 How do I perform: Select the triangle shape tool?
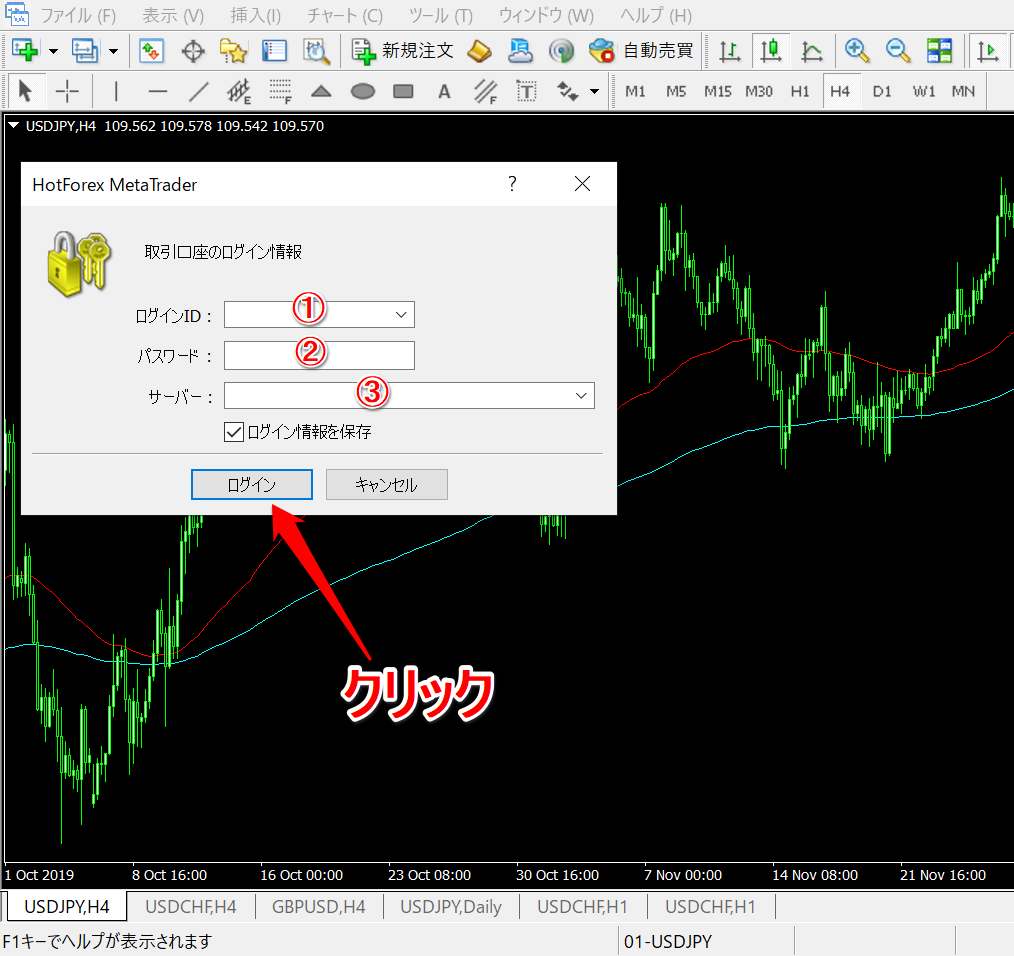(x=321, y=91)
